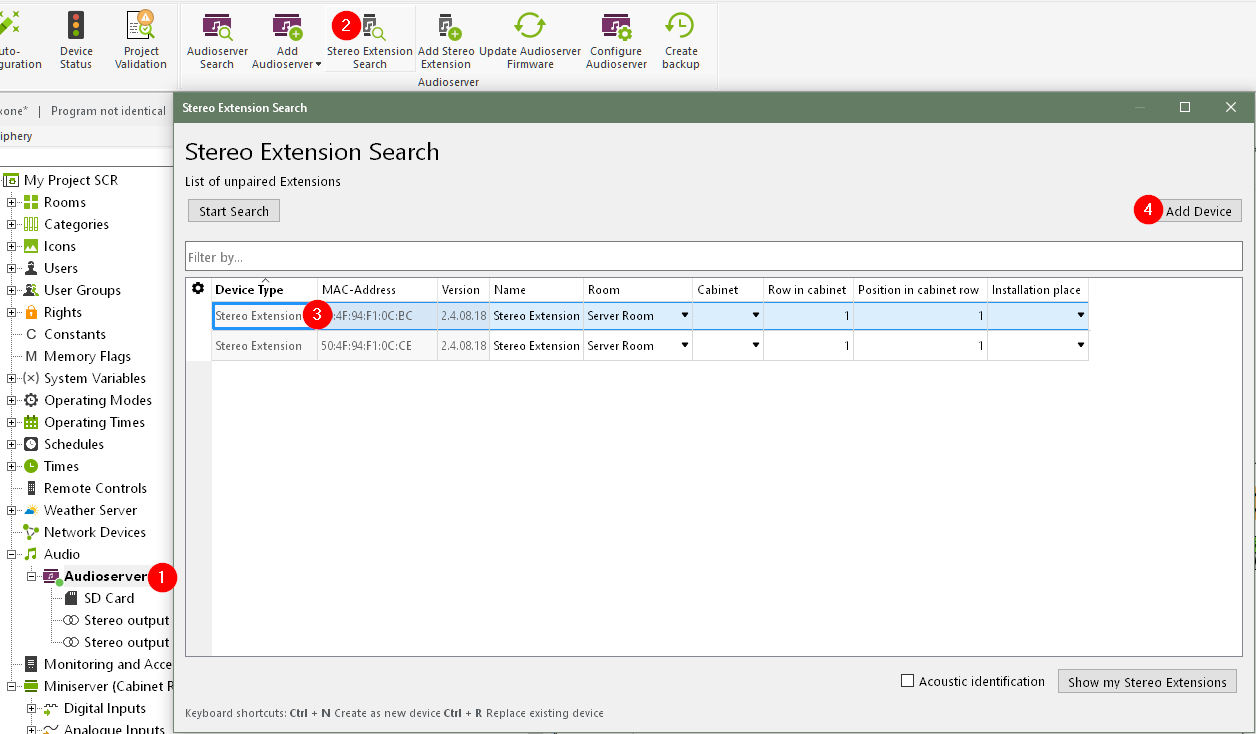The image size is (1256, 734).
Task: Sort the table by Device Type column
Action: (265, 290)
